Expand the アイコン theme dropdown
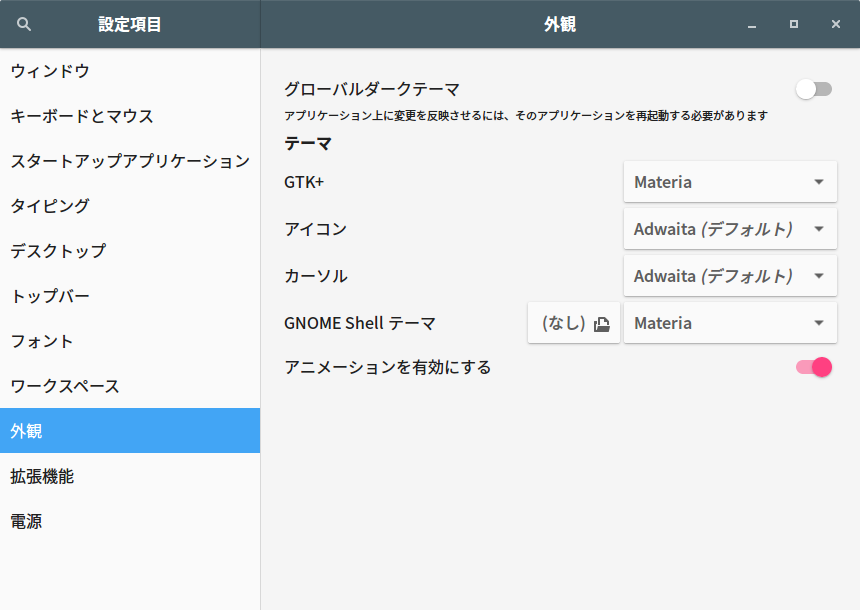The height and width of the screenshot is (610, 860). 730,229
